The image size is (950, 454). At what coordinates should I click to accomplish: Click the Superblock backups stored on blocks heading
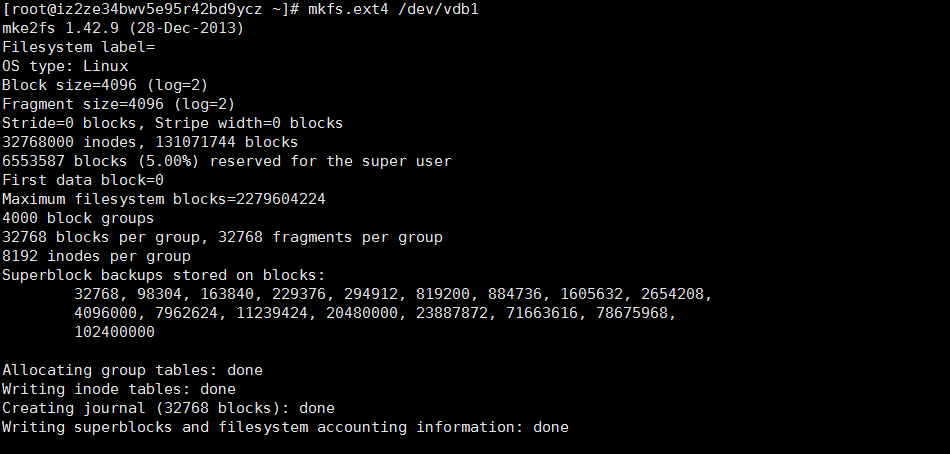tap(164, 275)
